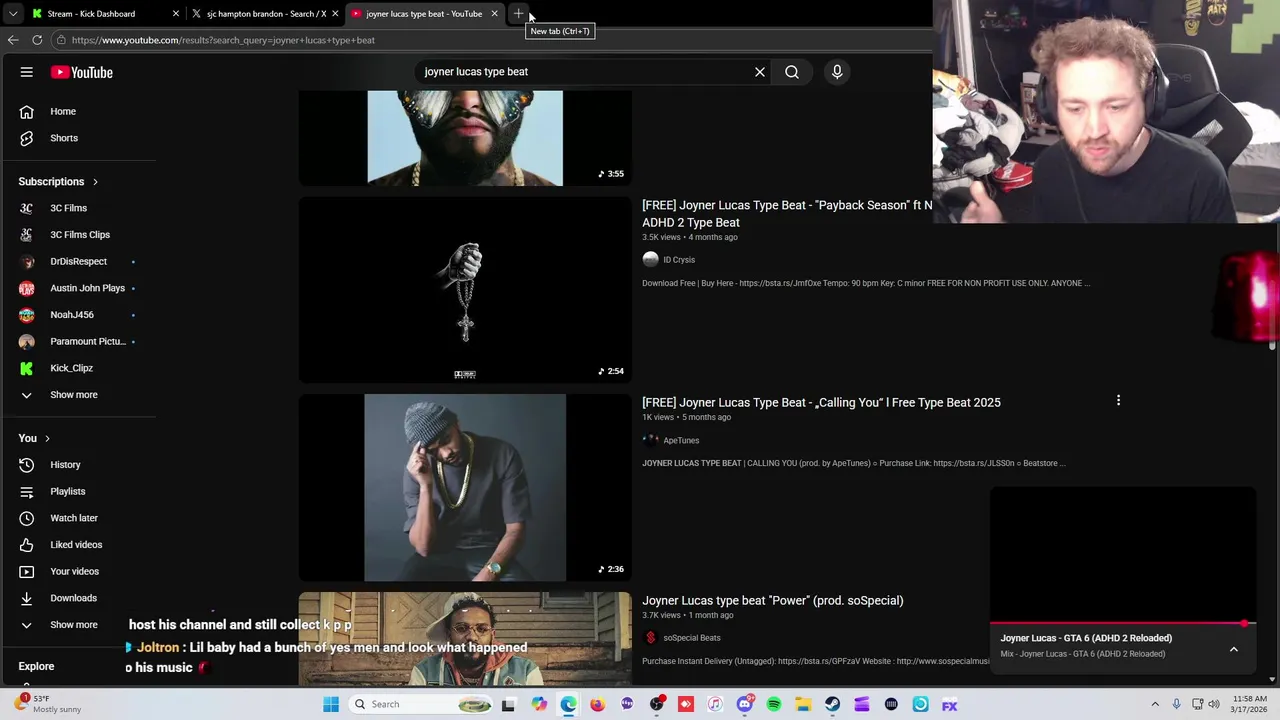This screenshot has width=1280, height=720.
Task: Click the miniplayer title 'GTA 6 (ADHD 2 Reloaded)'
Action: 1086,638
